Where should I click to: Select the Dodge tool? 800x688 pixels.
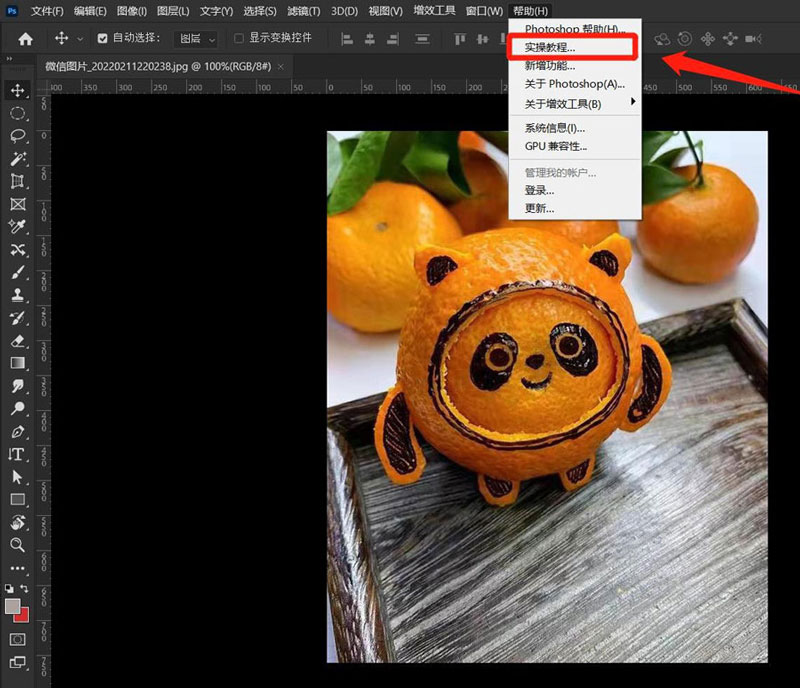[x=17, y=408]
